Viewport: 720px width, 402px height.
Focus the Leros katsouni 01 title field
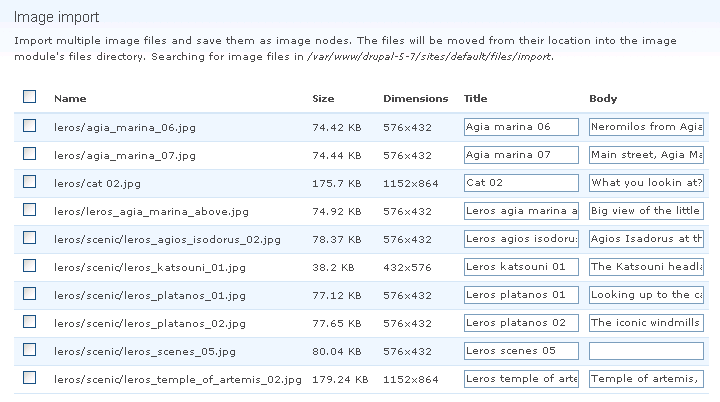click(x=521, y=267)
